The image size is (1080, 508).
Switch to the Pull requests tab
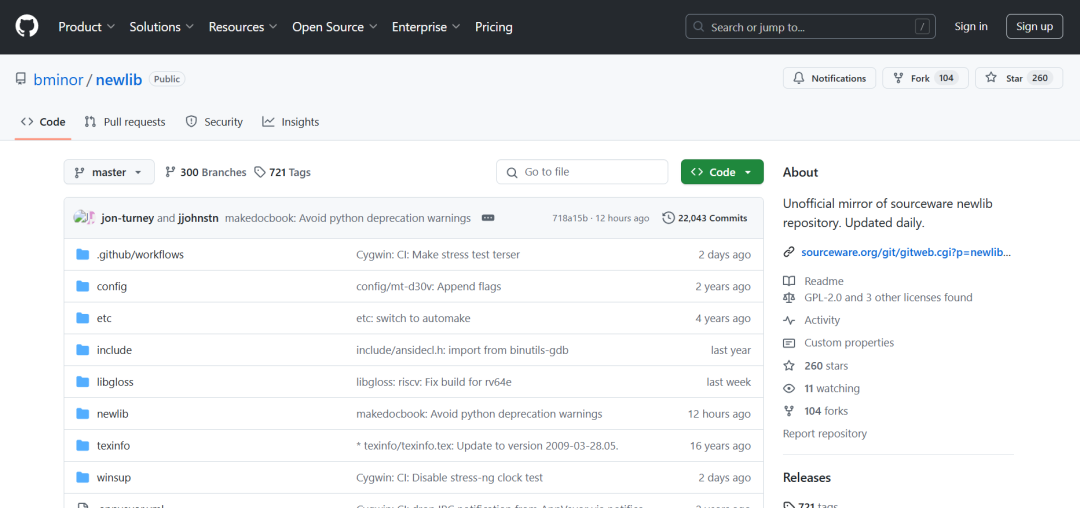click(125, 122)
